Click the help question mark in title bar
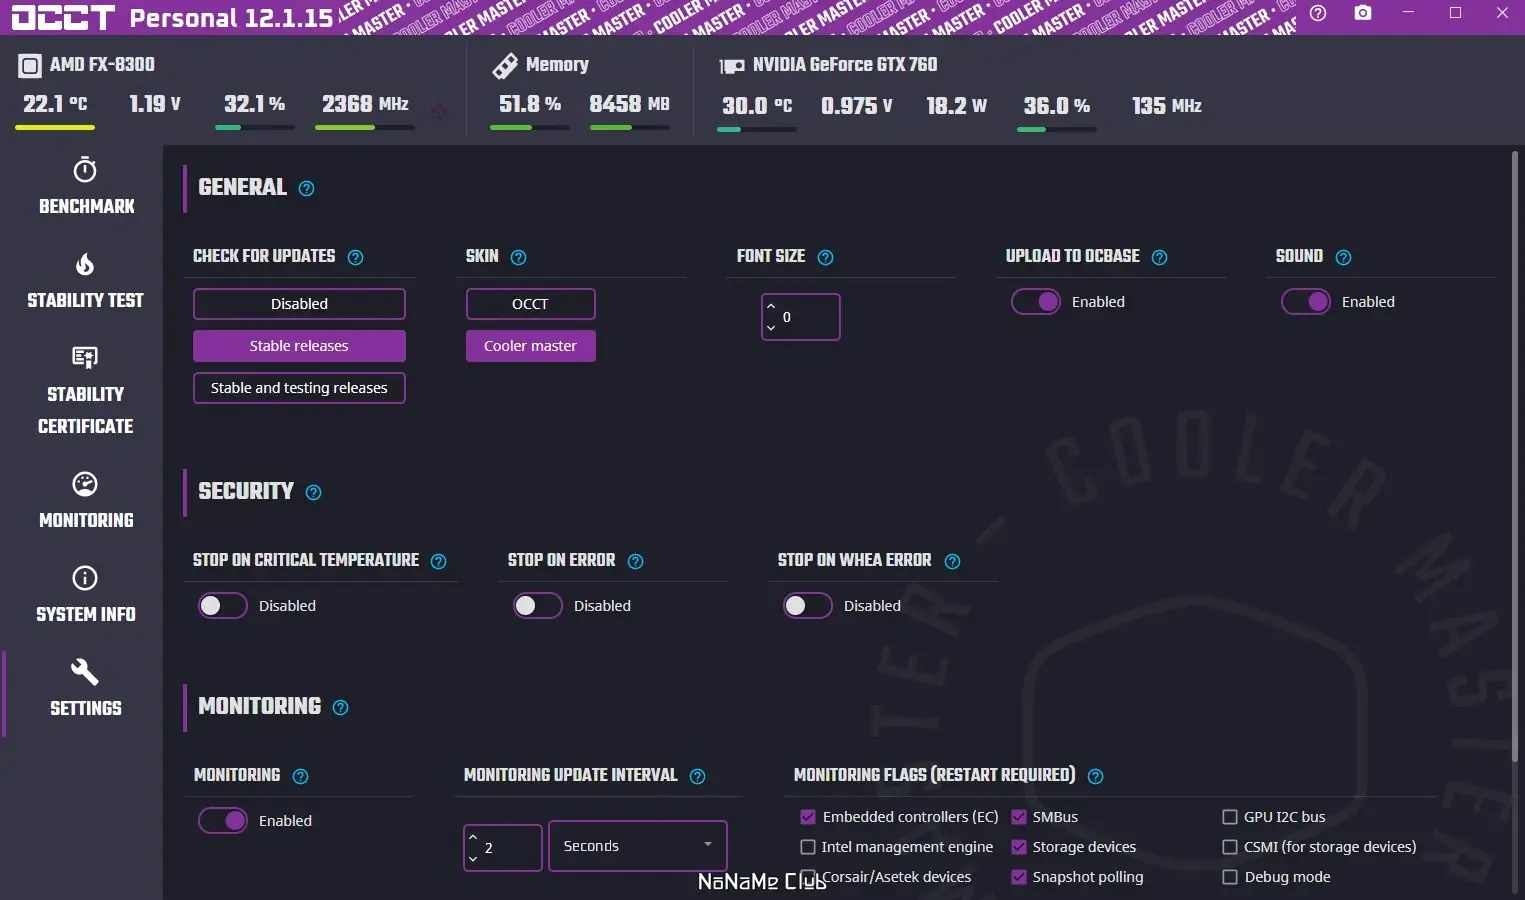The image size is (1525, 900). [x=1318, y=14]
